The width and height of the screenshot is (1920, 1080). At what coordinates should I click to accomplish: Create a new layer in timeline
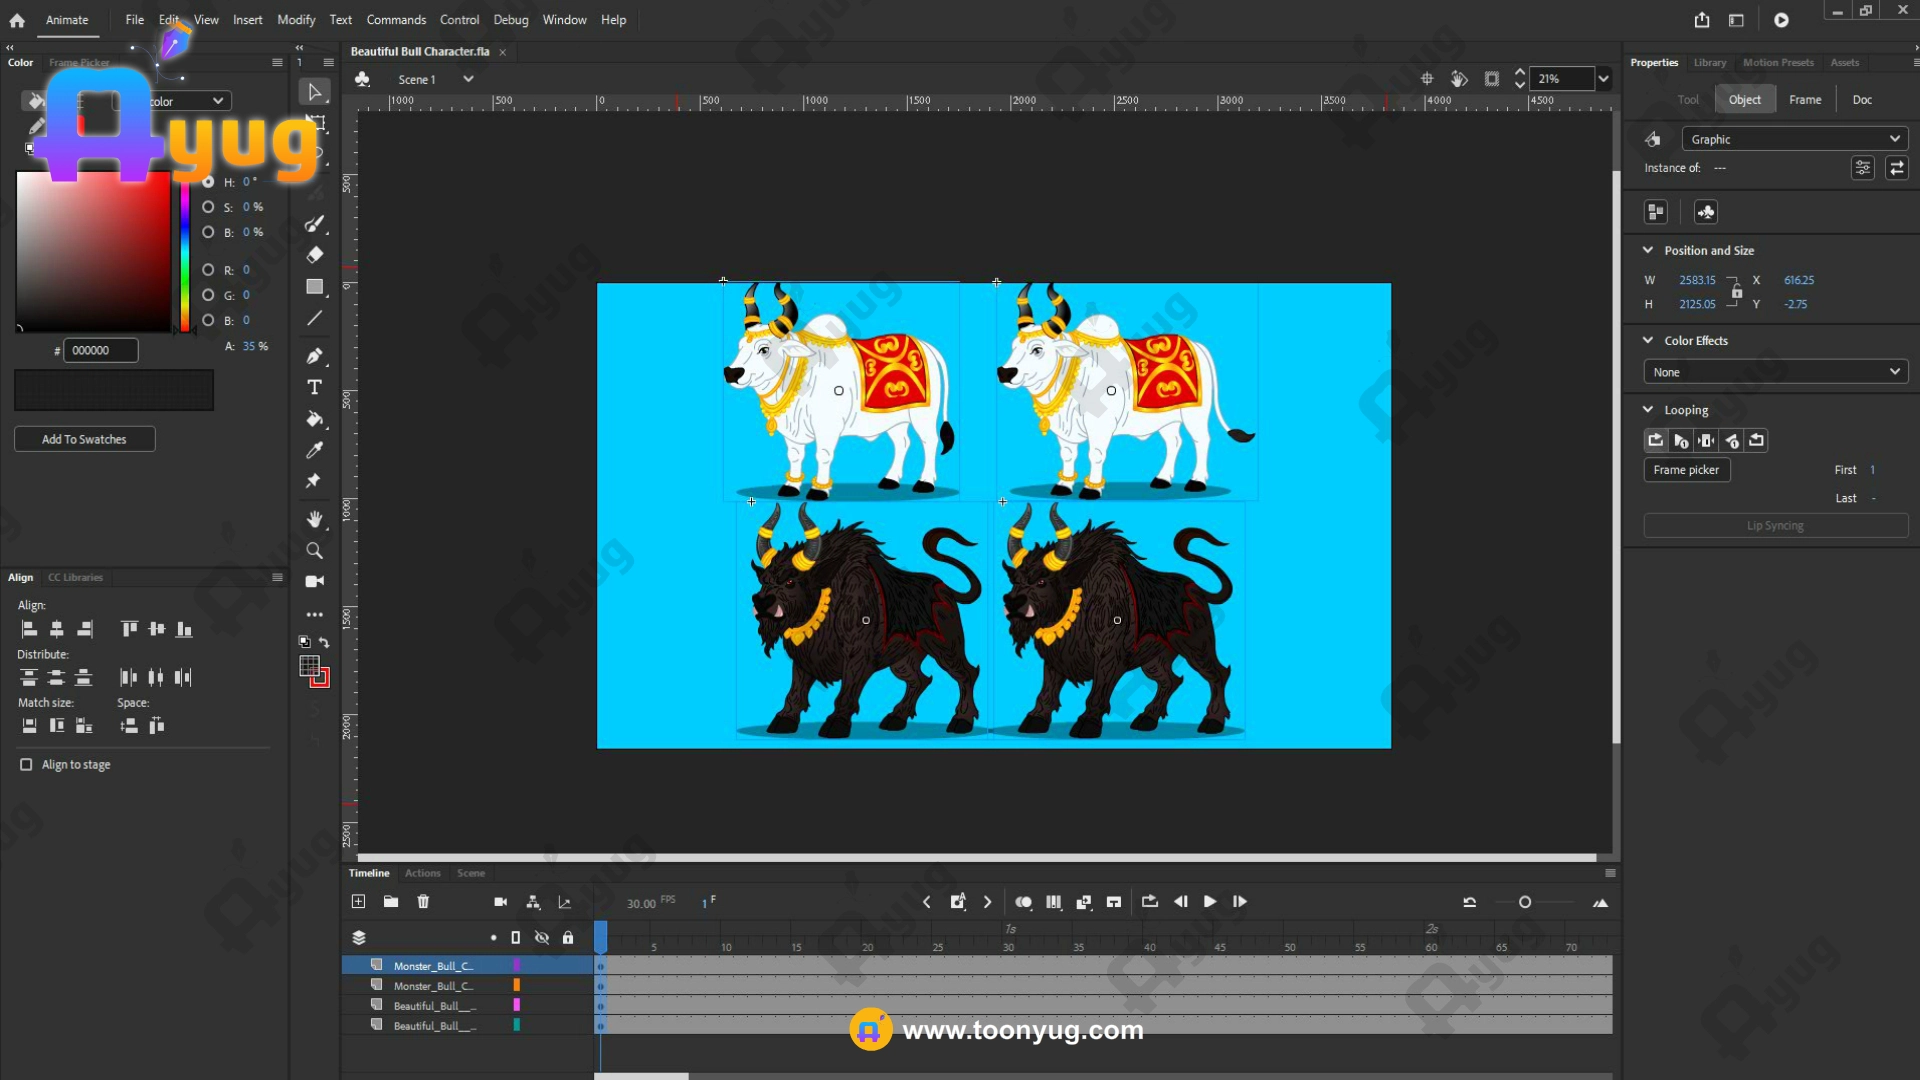tap(358, 902)
